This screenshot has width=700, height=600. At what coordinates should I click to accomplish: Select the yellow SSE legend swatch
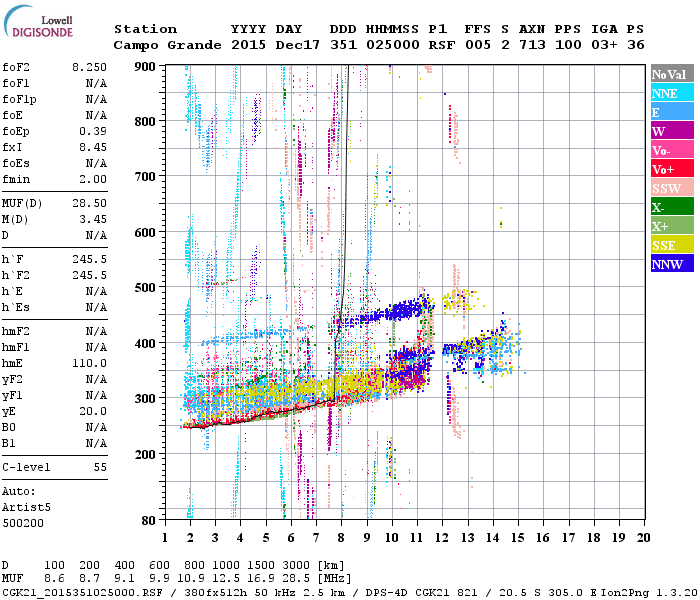pyautogui.click(x=672, y=245)
